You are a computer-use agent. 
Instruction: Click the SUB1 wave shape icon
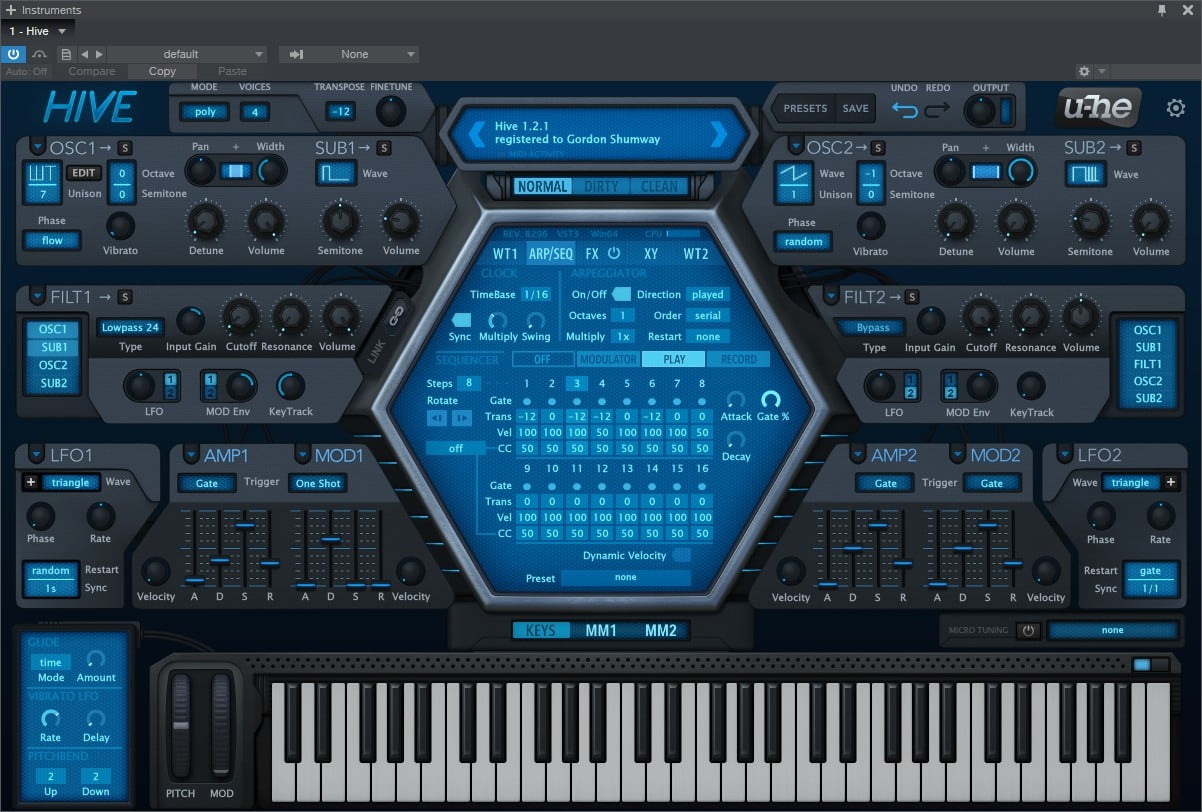[335, 173]
